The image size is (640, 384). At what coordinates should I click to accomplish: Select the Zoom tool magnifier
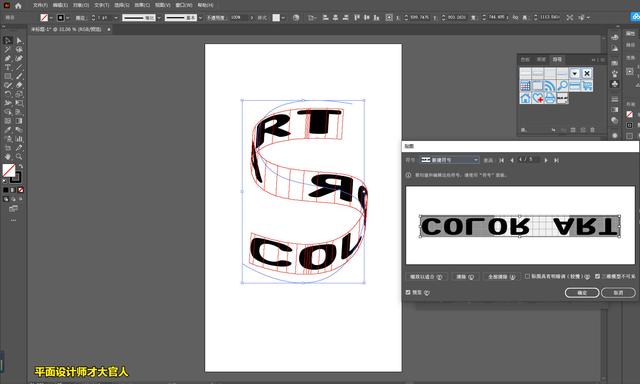coord(19,157)
